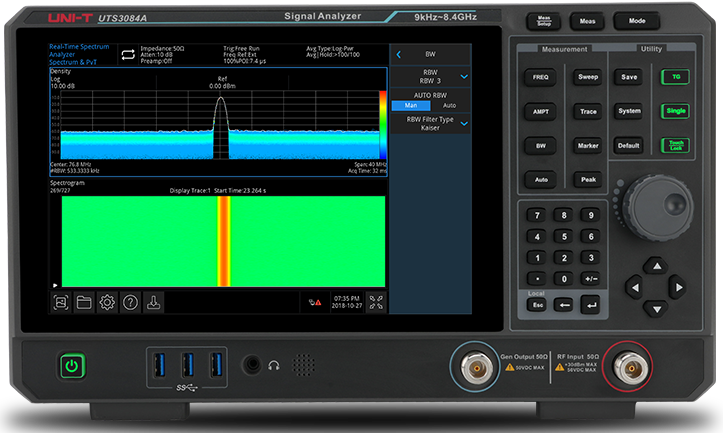Push the BW hardware key
The height and width of the screenshot is (433, 723).
pyautogui.click(x=540, y=146)
